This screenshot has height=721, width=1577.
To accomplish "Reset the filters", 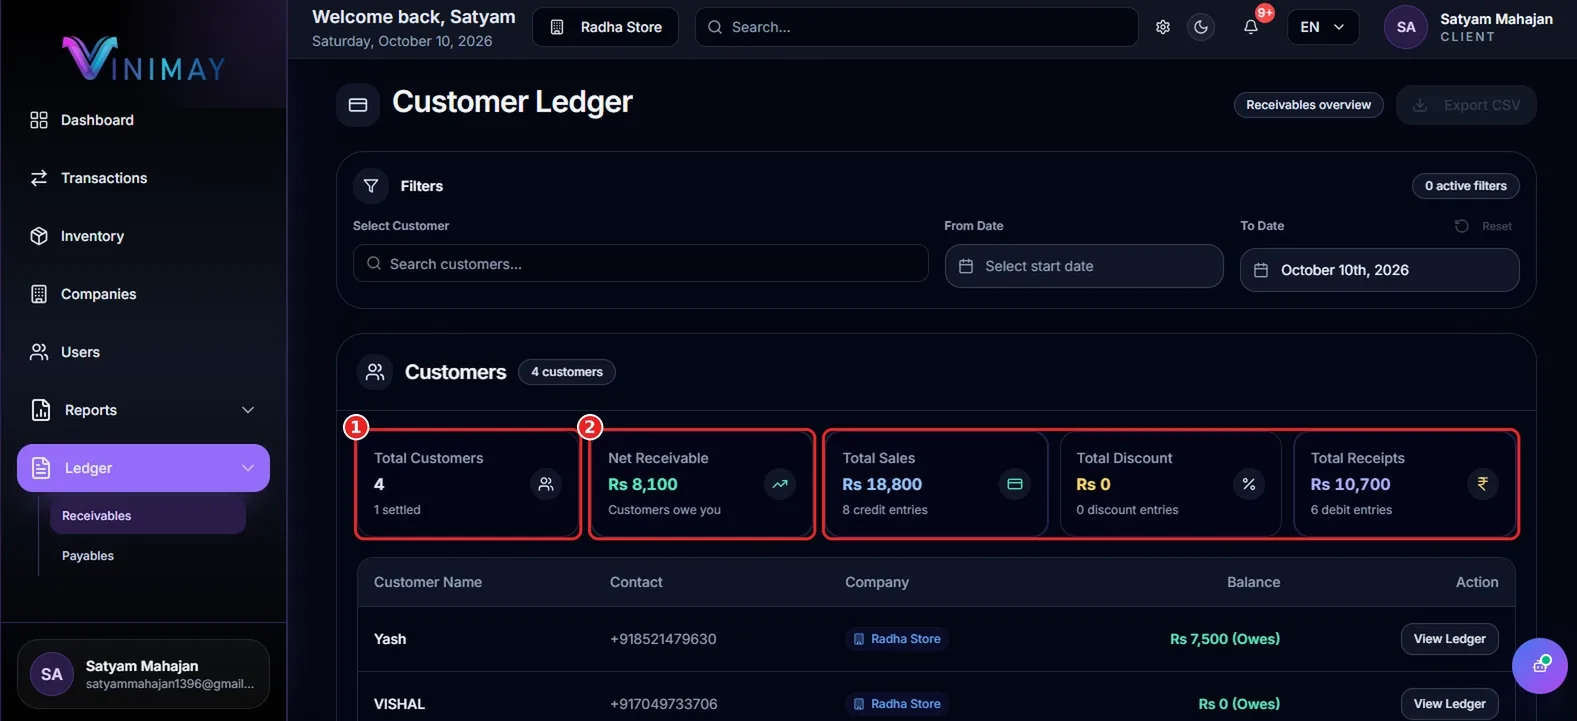I will pos(1483,226).
